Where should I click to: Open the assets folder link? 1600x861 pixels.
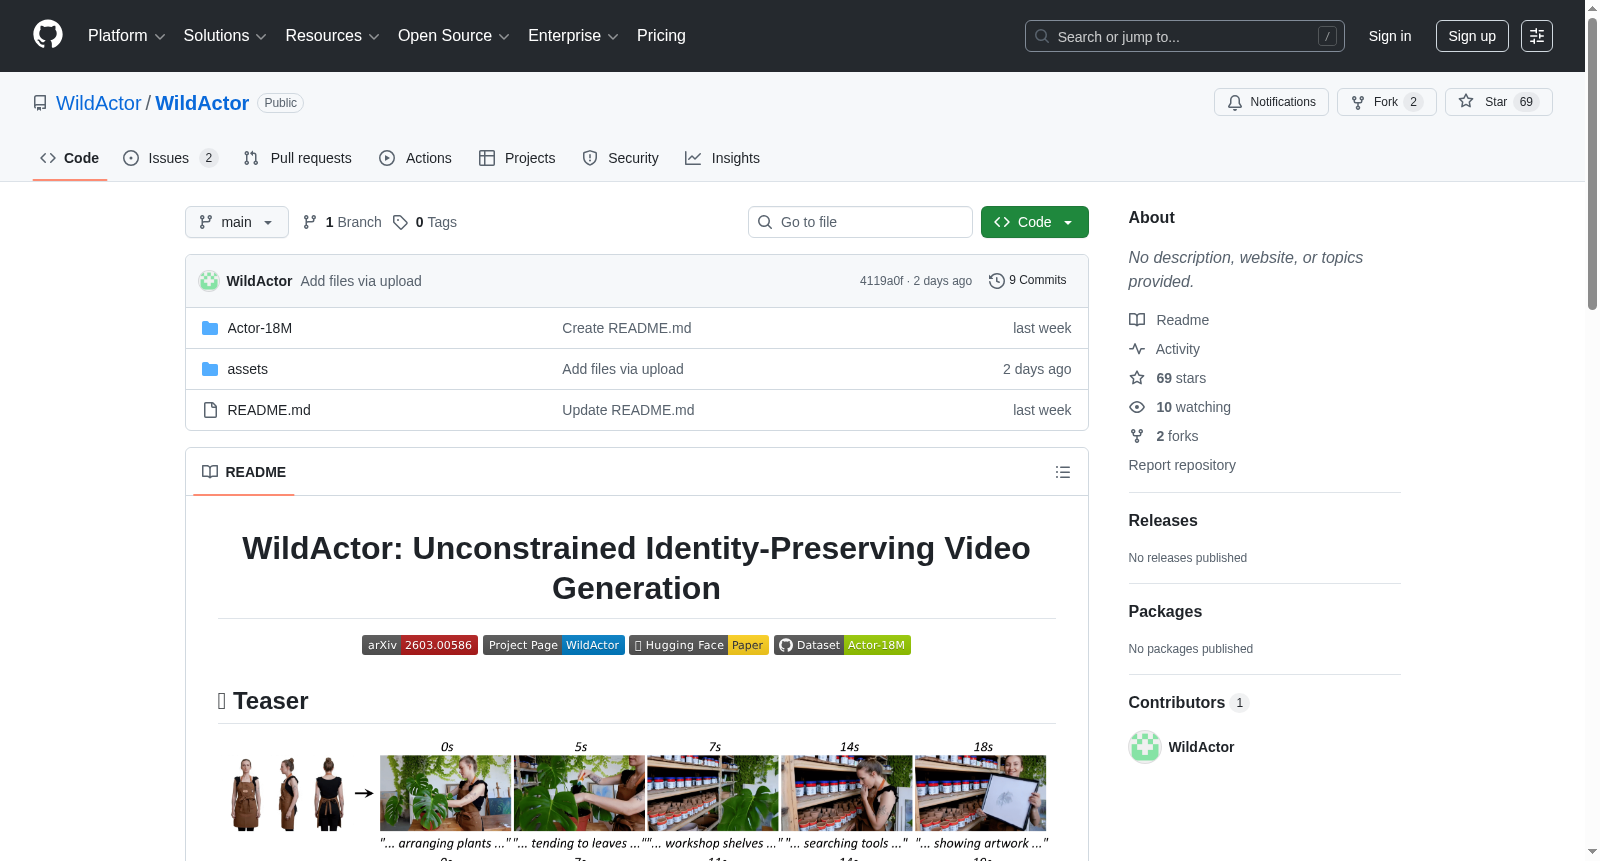(248, 369)
